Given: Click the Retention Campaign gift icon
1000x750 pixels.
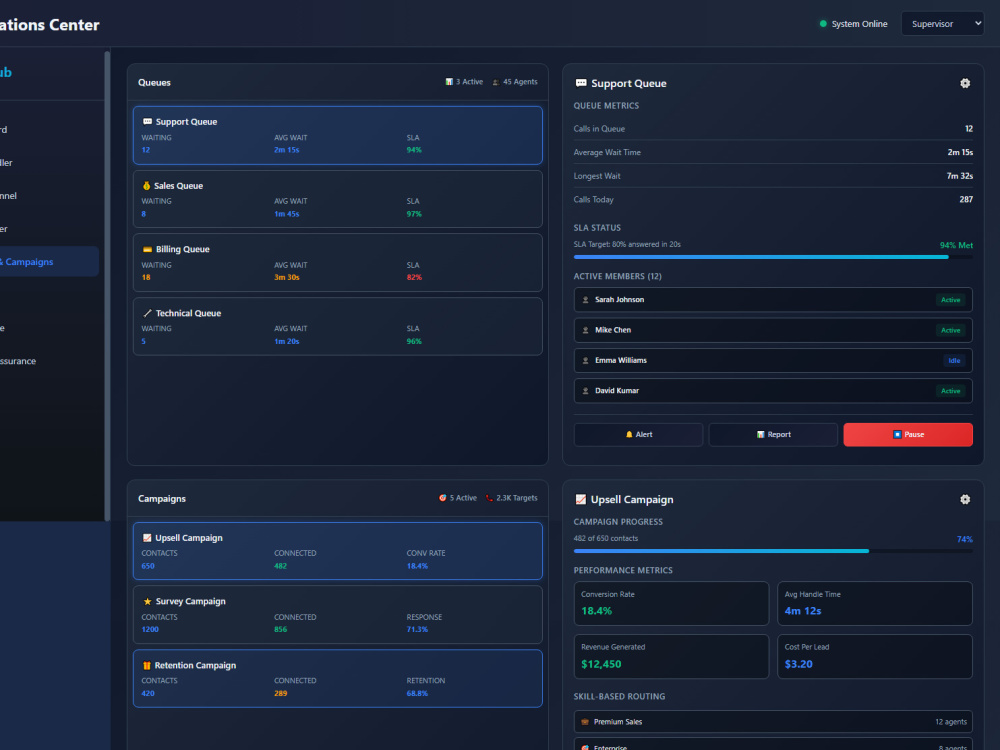Looking at the screenshot, I should coord(147,665).
